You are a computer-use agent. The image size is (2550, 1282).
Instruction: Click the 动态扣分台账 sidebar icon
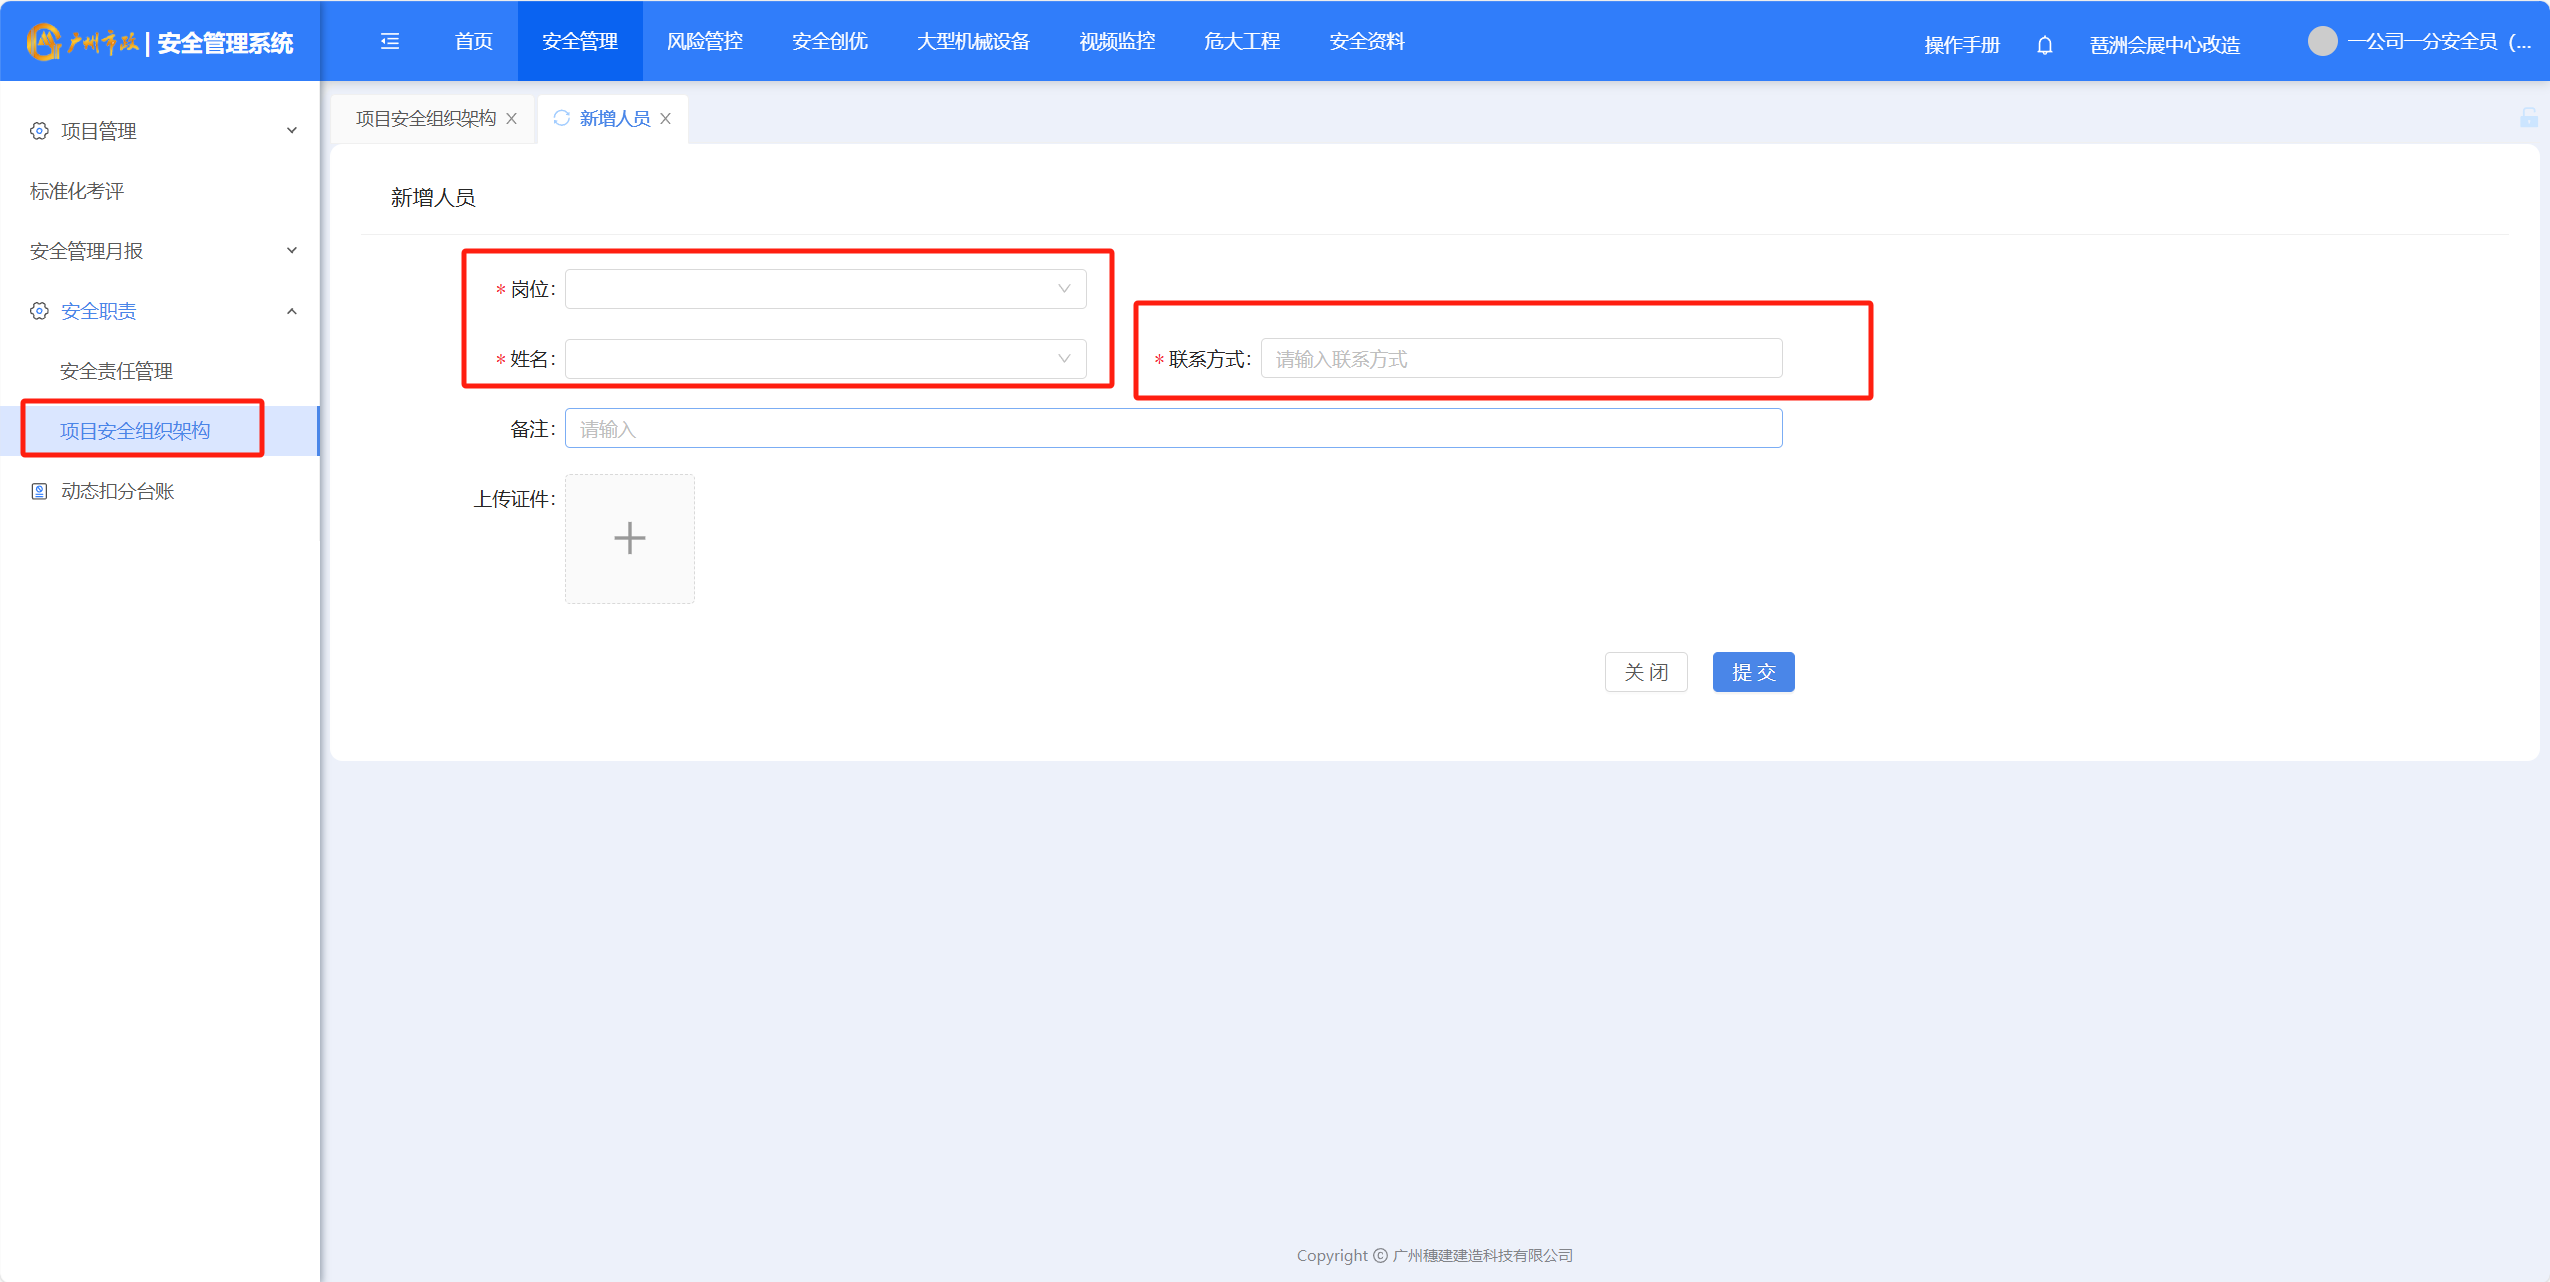39,491
